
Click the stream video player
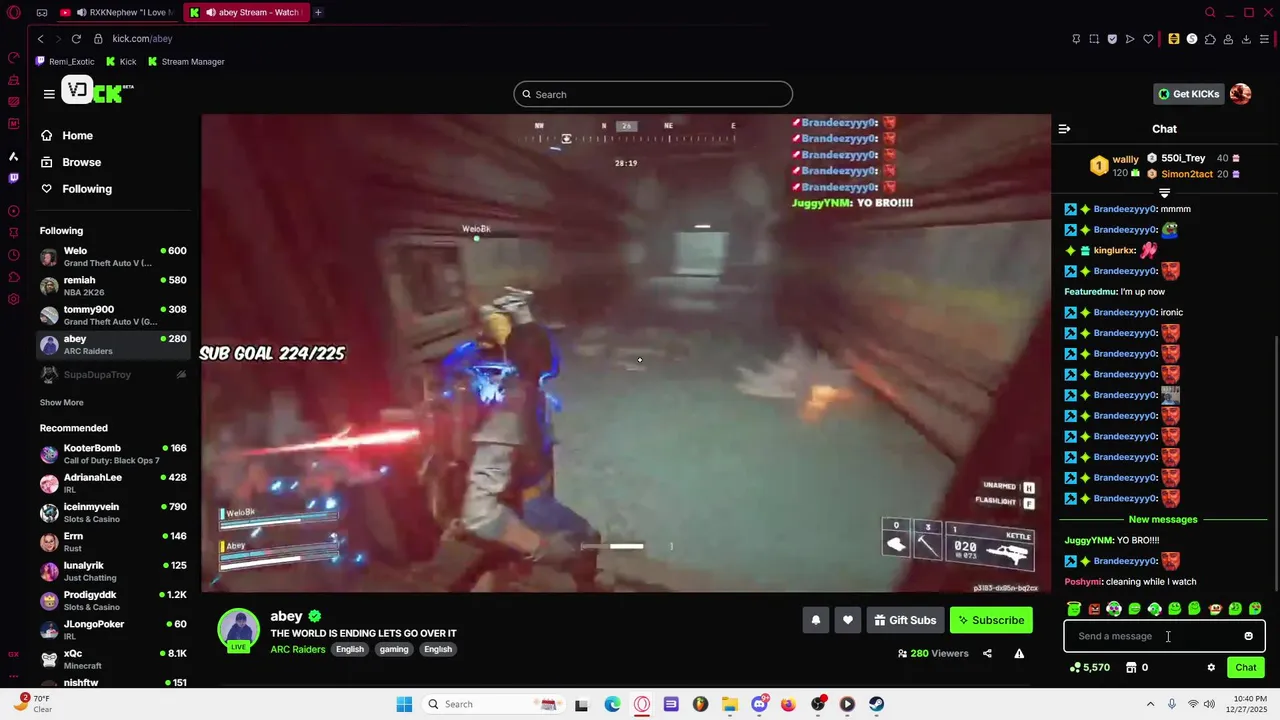[x=626, y=353]
